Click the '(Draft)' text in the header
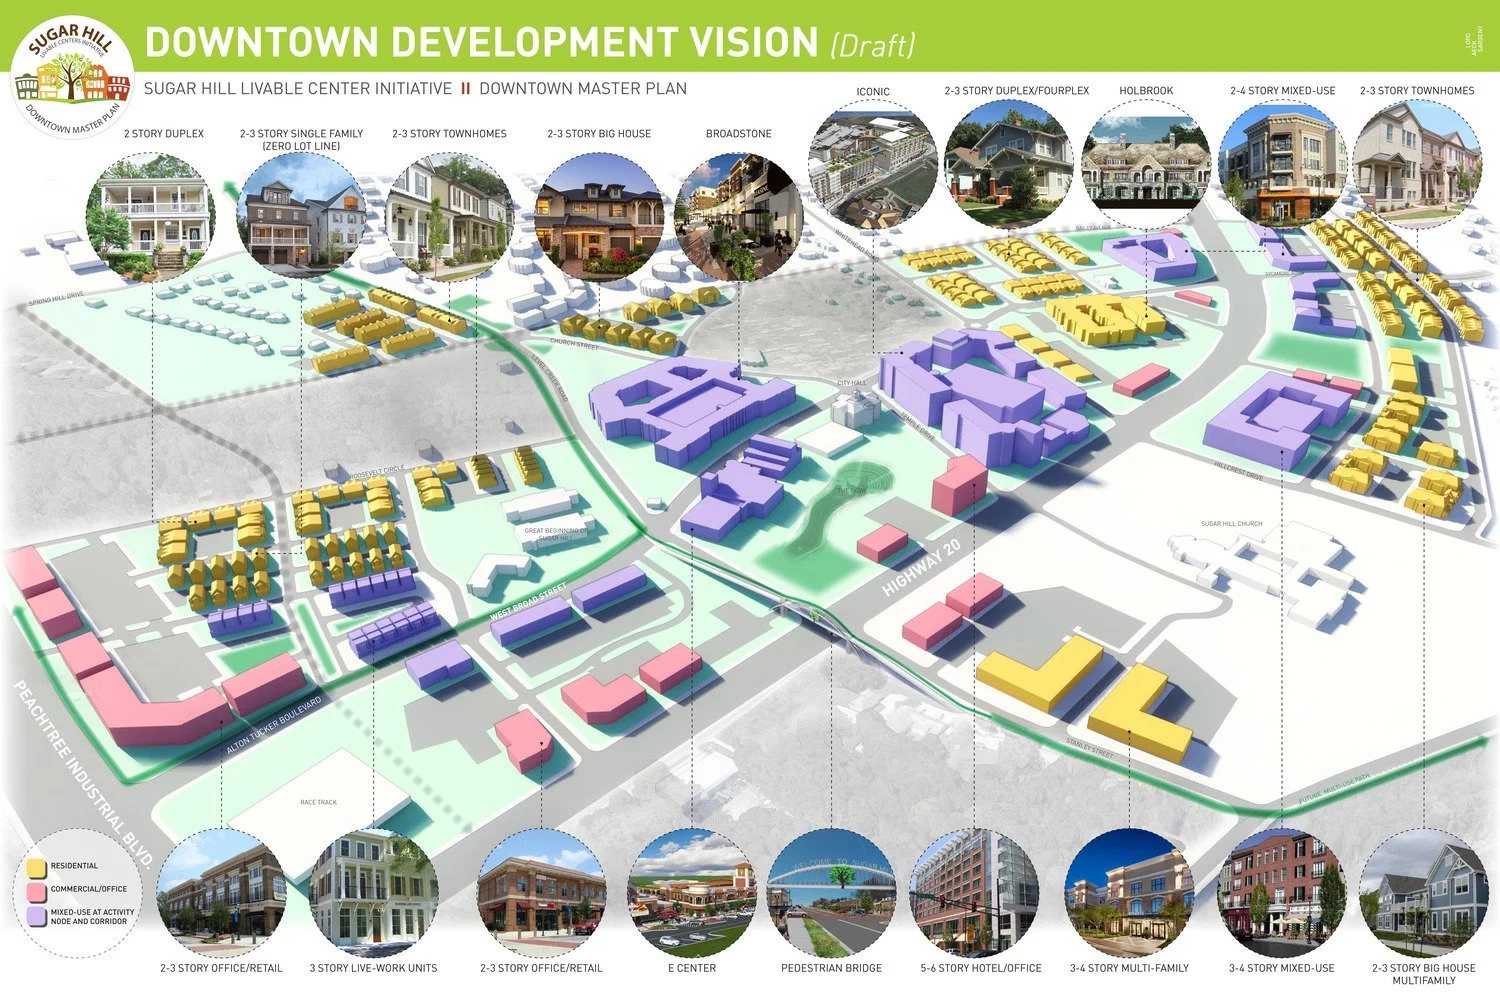1500x1000 pixels. (872, 45)
